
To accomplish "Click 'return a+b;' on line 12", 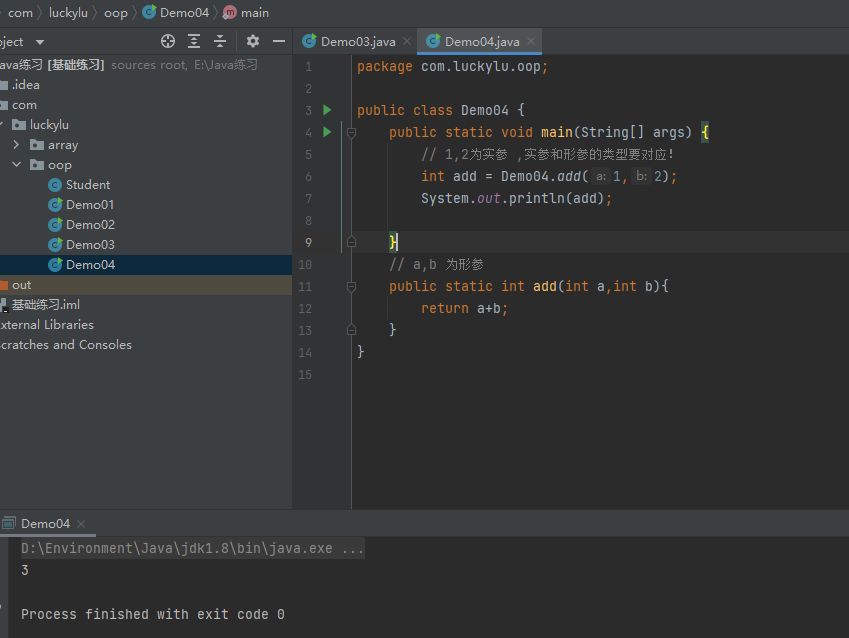I will 465,308.
